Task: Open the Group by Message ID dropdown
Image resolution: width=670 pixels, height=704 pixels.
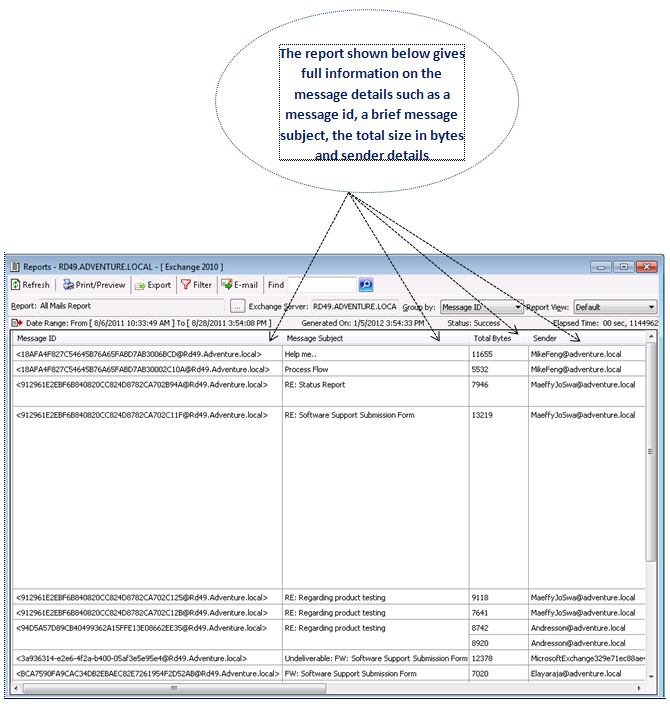Action: coord(481,307)
